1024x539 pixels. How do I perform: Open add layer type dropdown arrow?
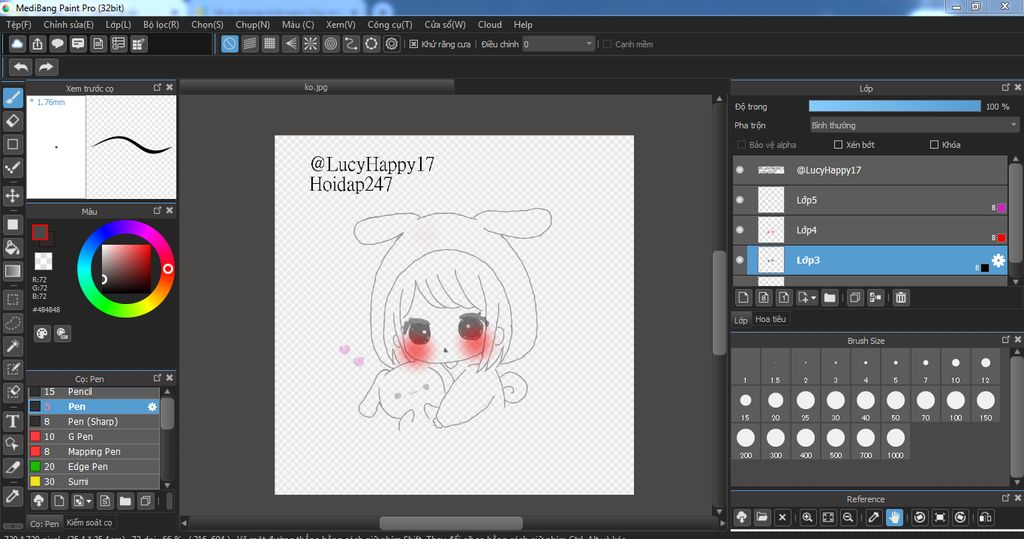point(814,298)
